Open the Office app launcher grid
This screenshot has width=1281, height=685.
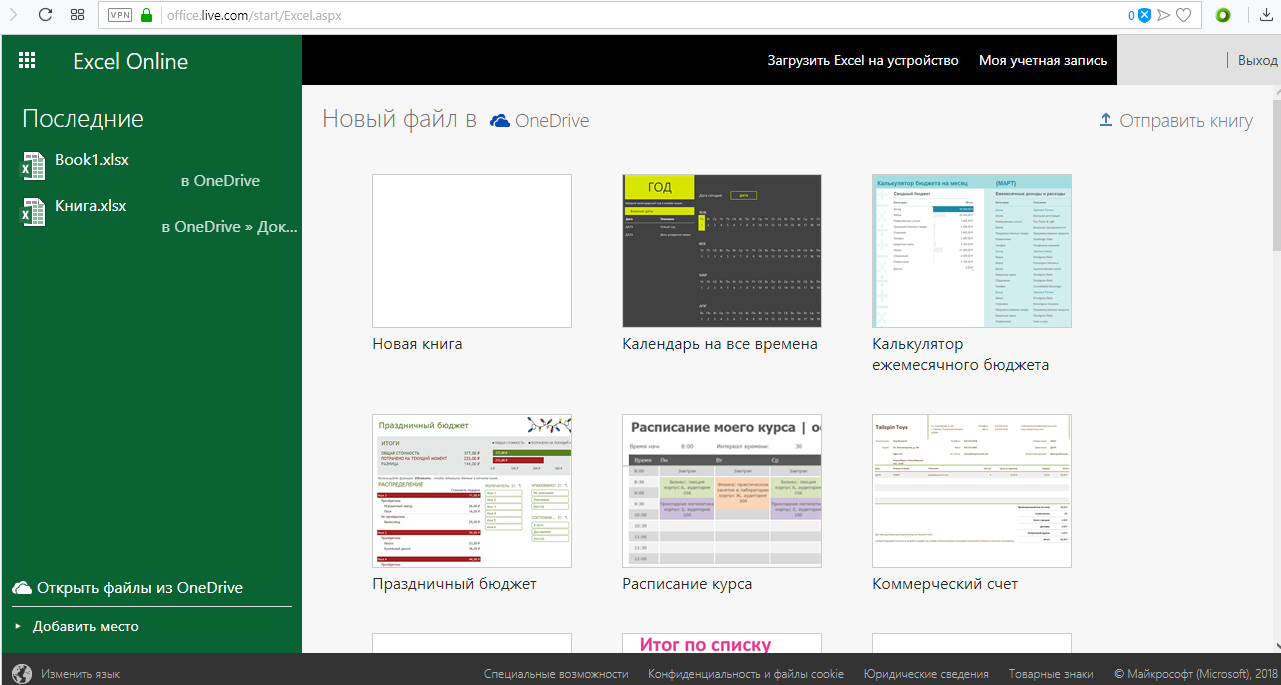27,60
